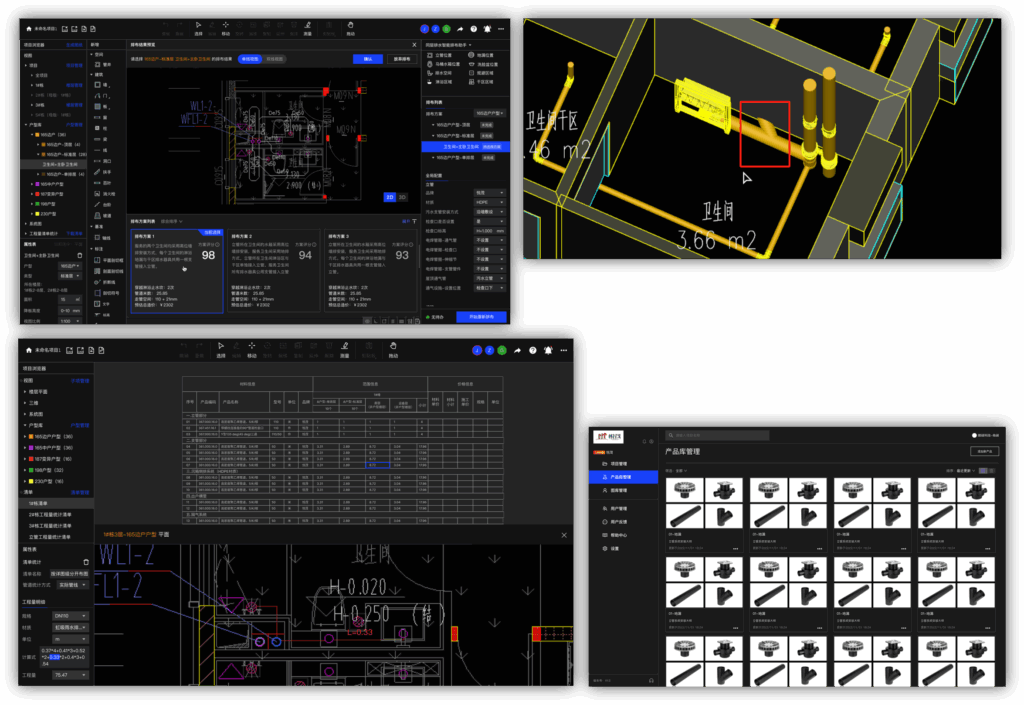Select the plan card scored 94
Image resolution: width=1024 pixels, height=705 pixels.
[274, 270]
